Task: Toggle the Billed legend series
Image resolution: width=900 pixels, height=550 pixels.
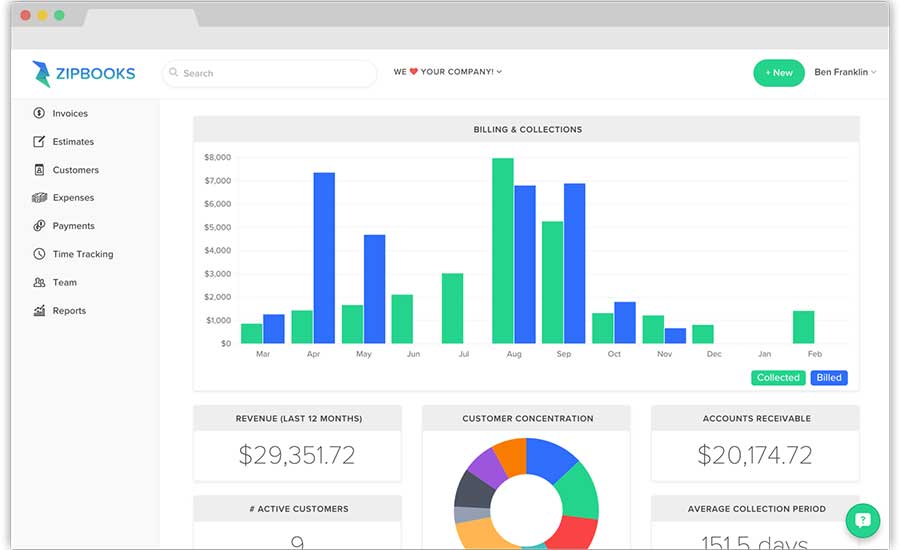Action: [x=829, y=378]
